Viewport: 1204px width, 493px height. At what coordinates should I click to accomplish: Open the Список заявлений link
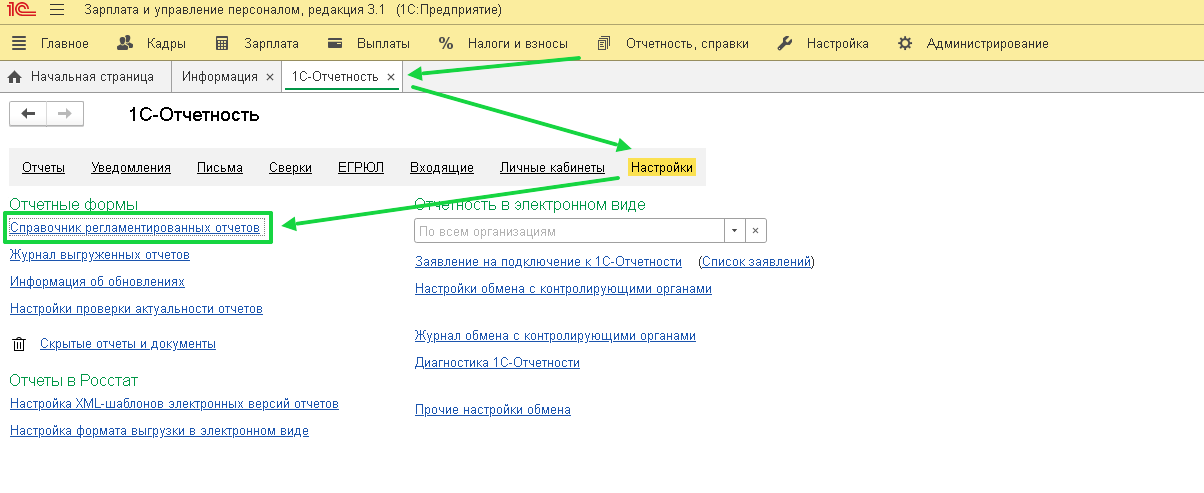(757, 262)
